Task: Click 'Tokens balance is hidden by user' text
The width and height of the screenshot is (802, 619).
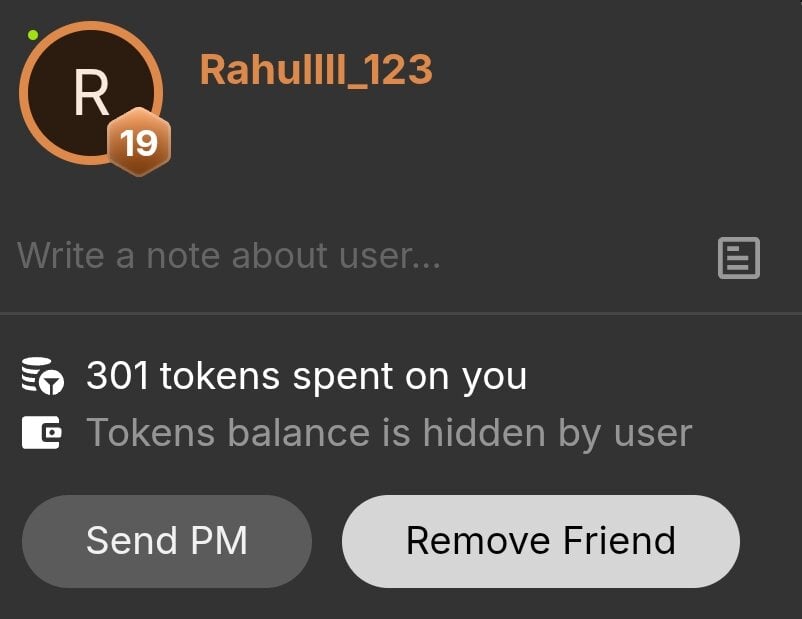Action: pyautogui.click(x=389, y=433)
